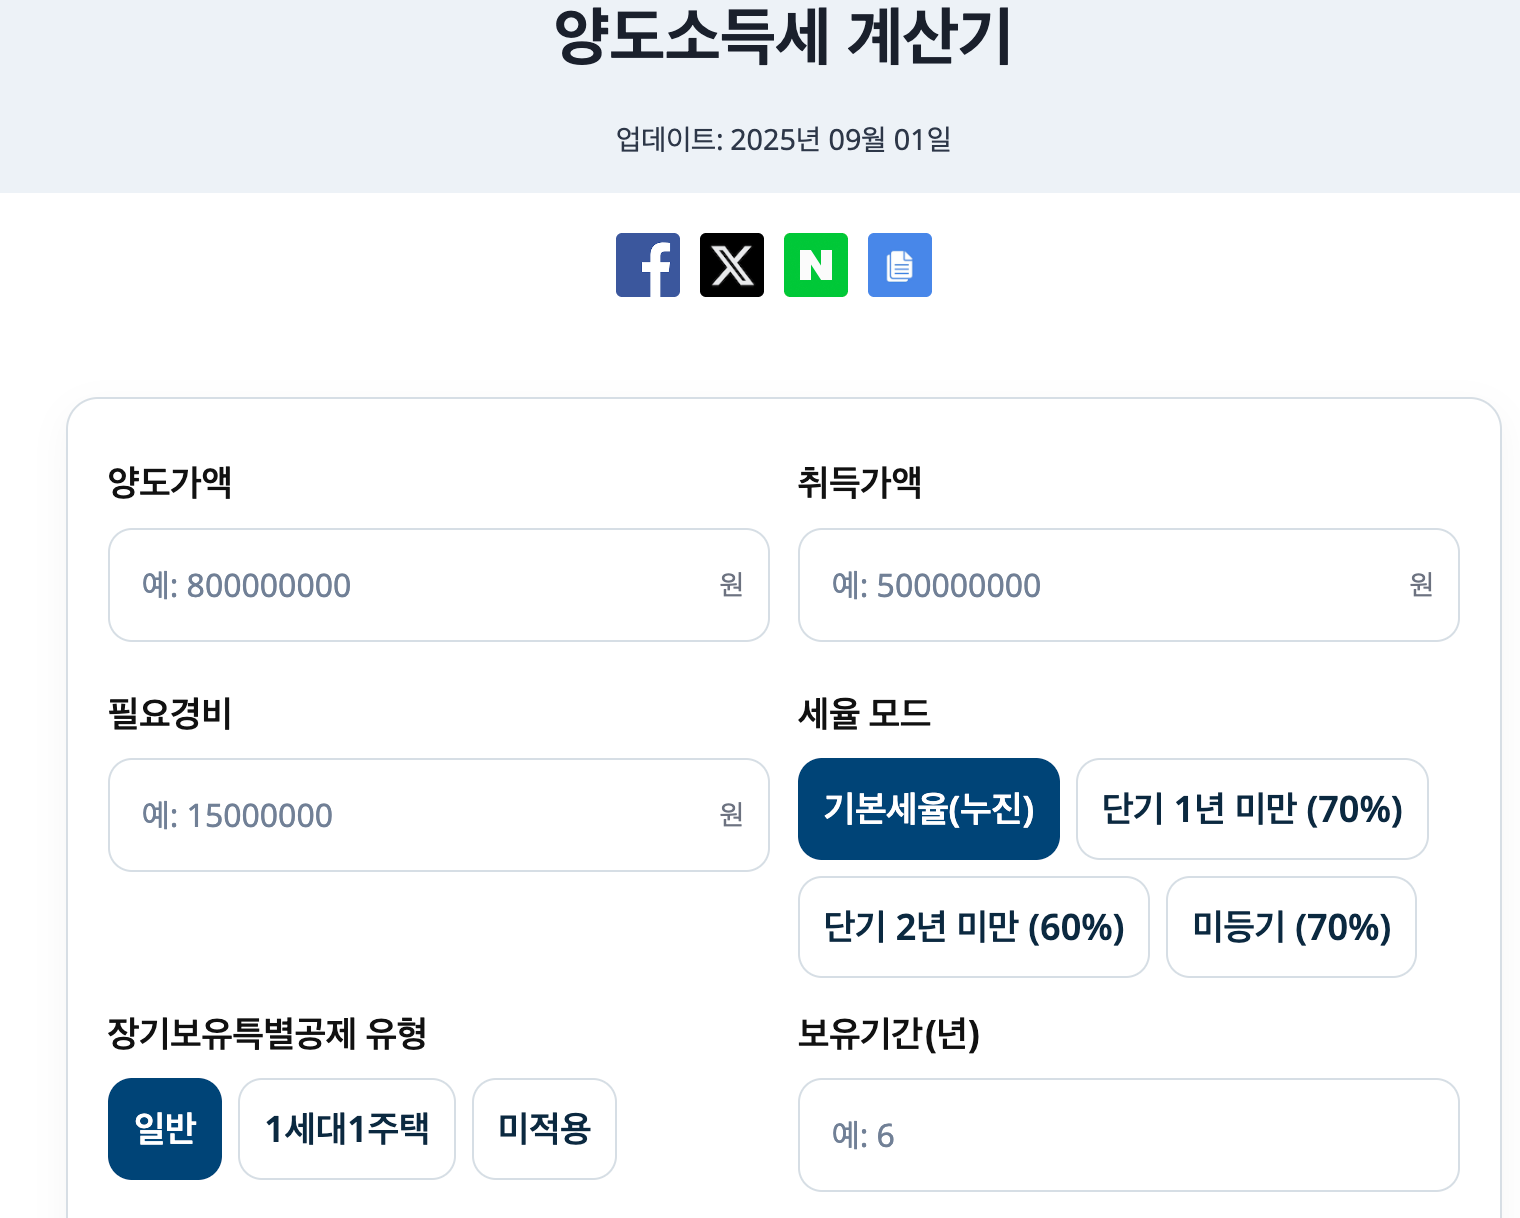Share the page on X
The width and height of the screenshot is (1520, 1218).
point(732,265)
